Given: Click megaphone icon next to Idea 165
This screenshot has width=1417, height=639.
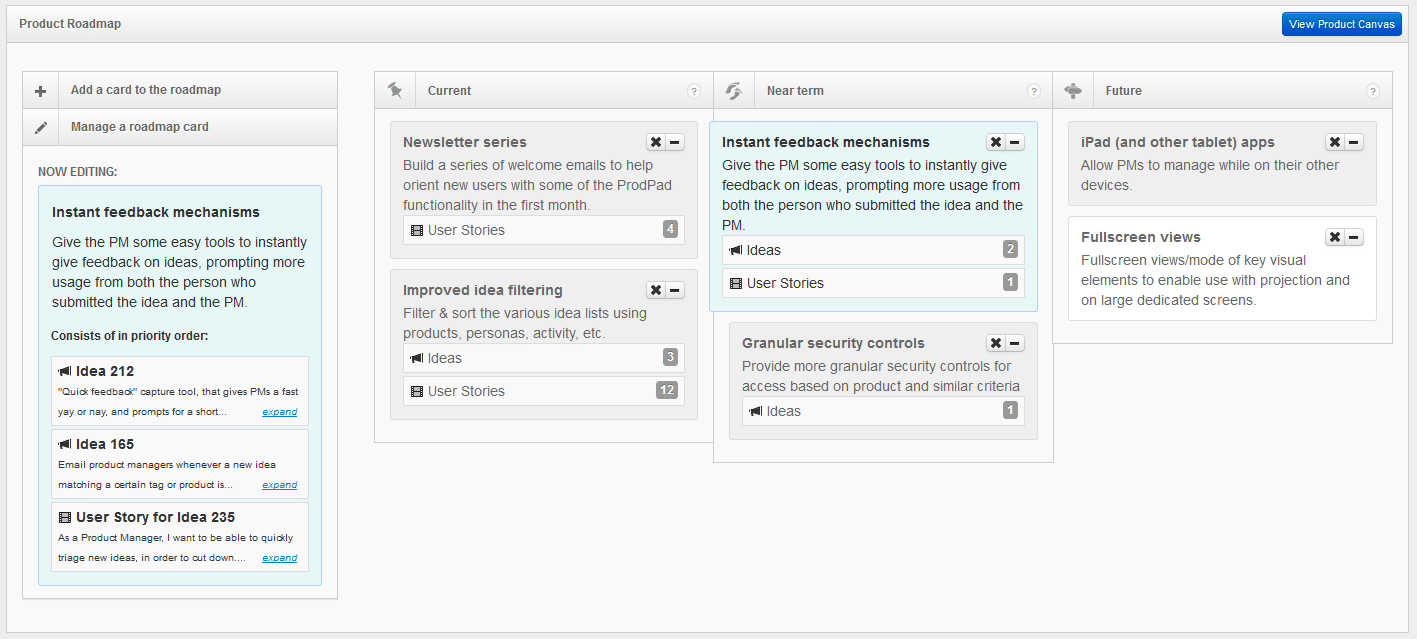Looking at the screenshot, I should [x=65, y=444].
